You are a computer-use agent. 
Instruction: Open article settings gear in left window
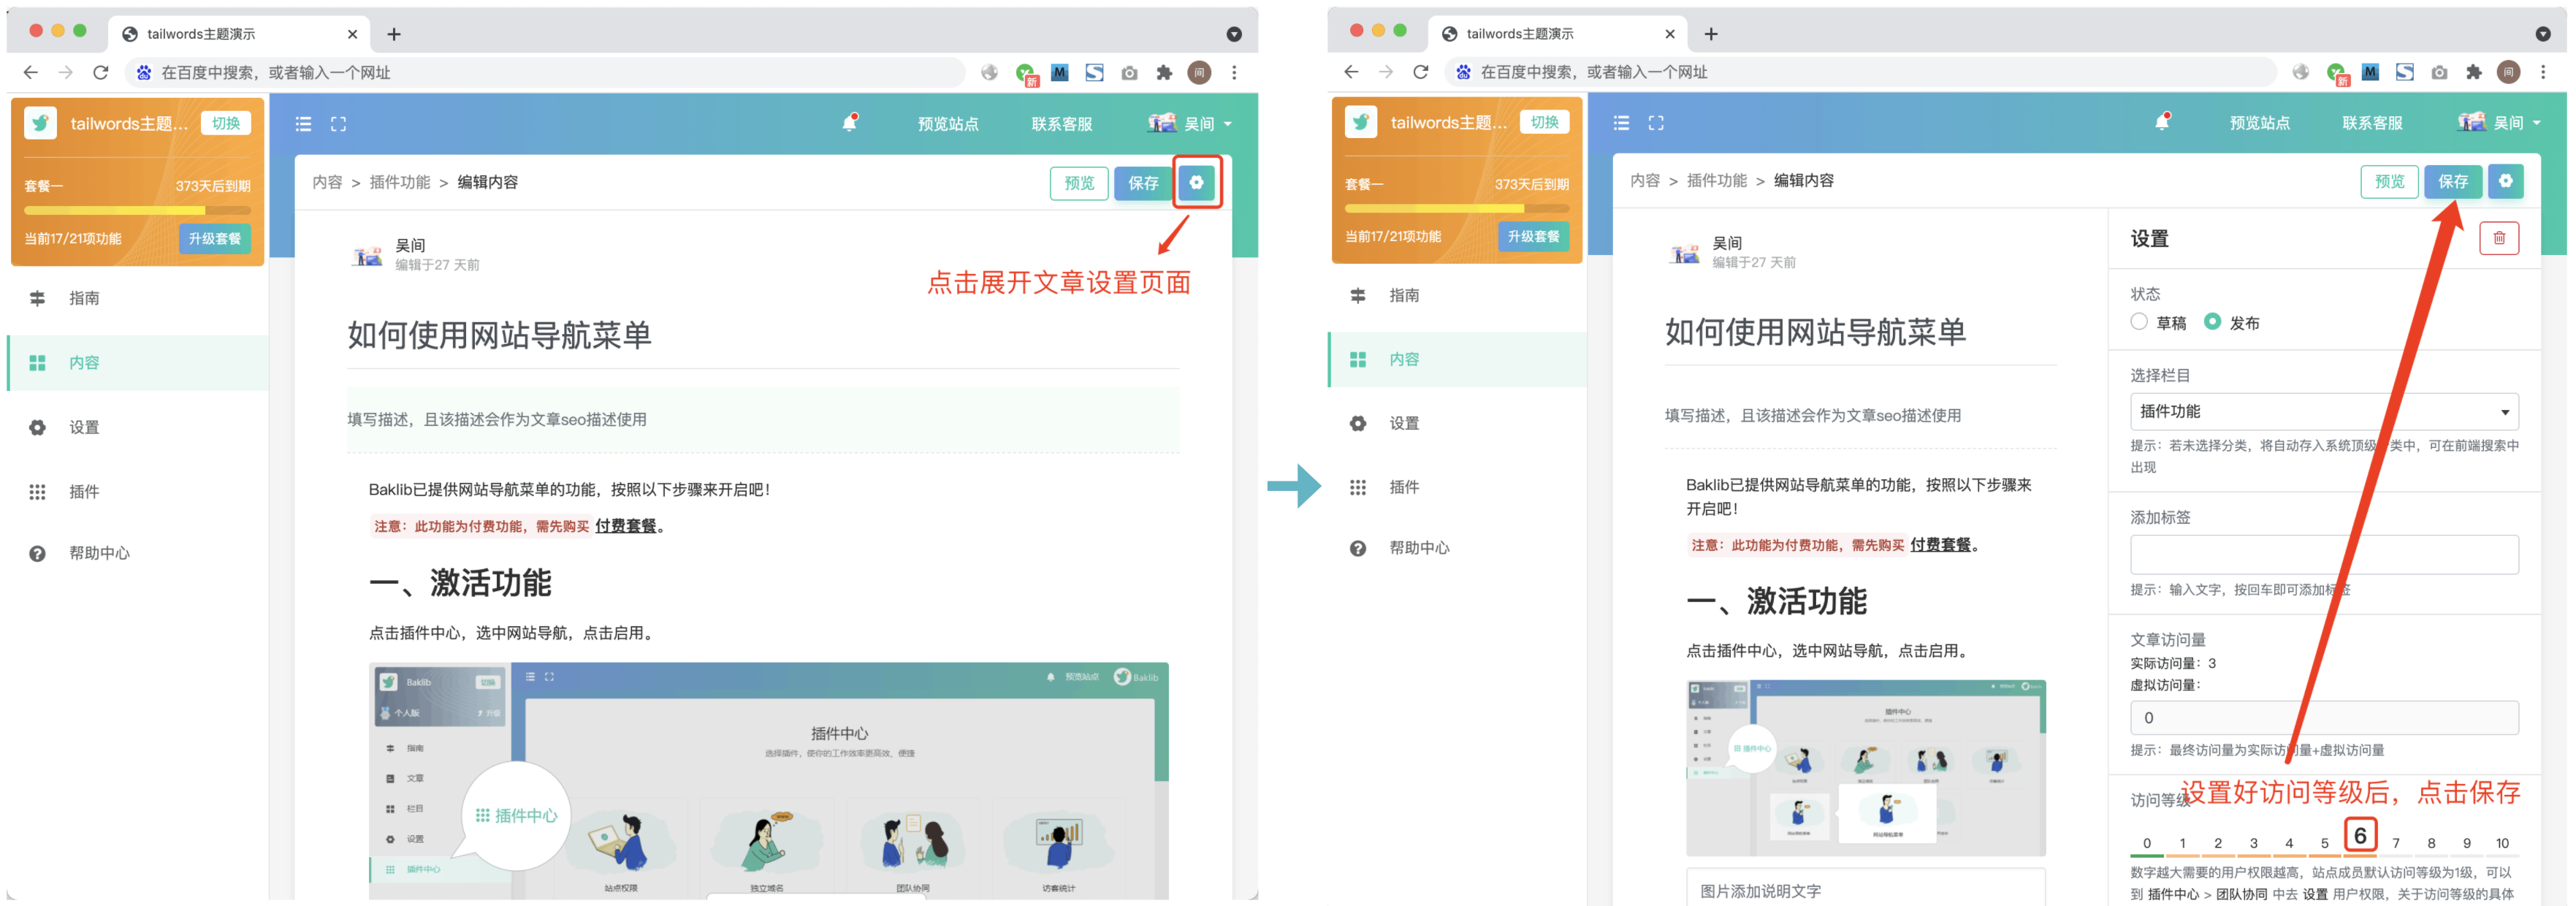[1196, 182]
